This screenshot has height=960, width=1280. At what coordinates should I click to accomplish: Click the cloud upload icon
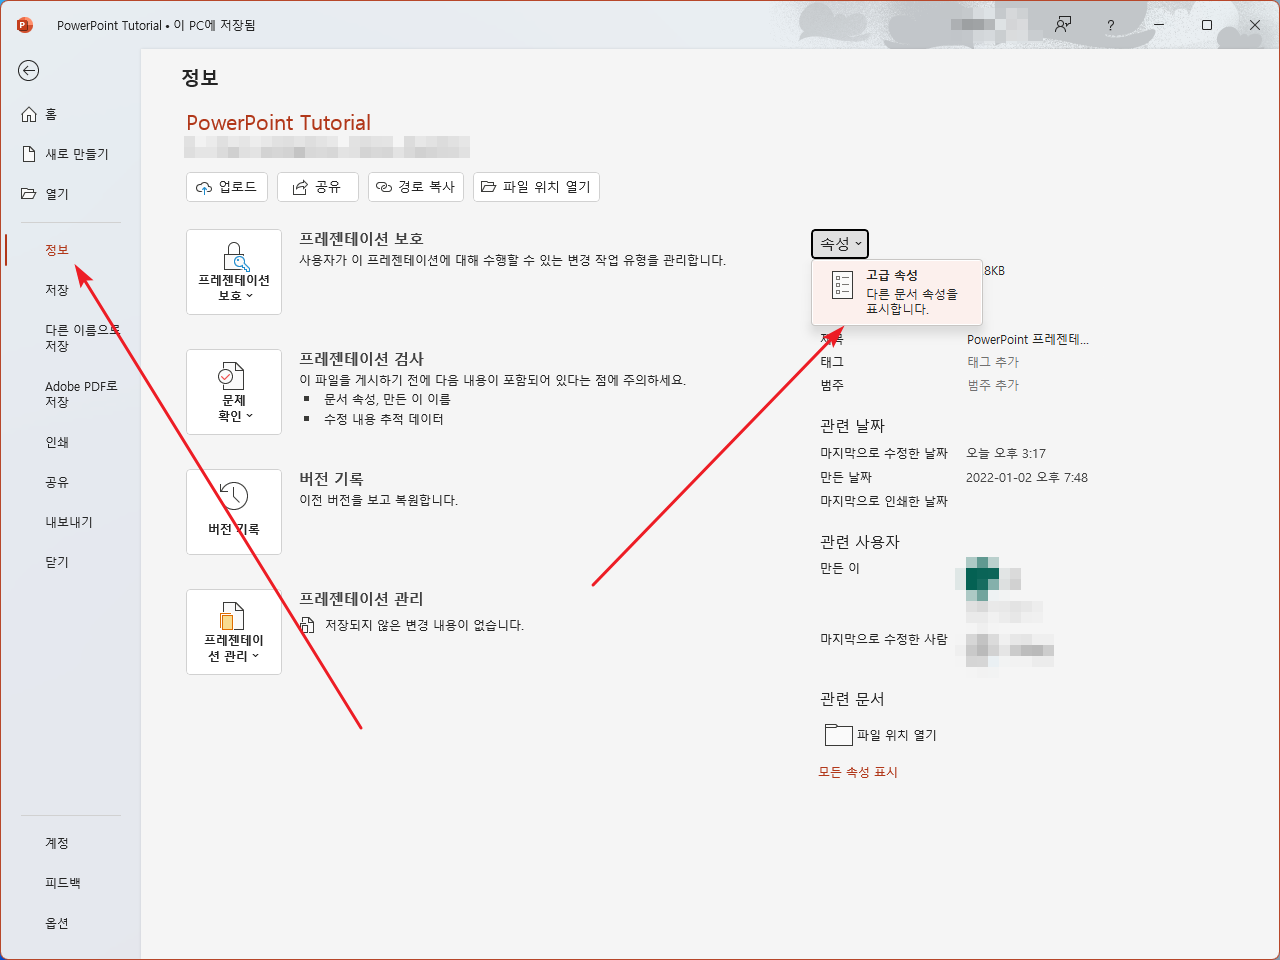pos(204,187)
